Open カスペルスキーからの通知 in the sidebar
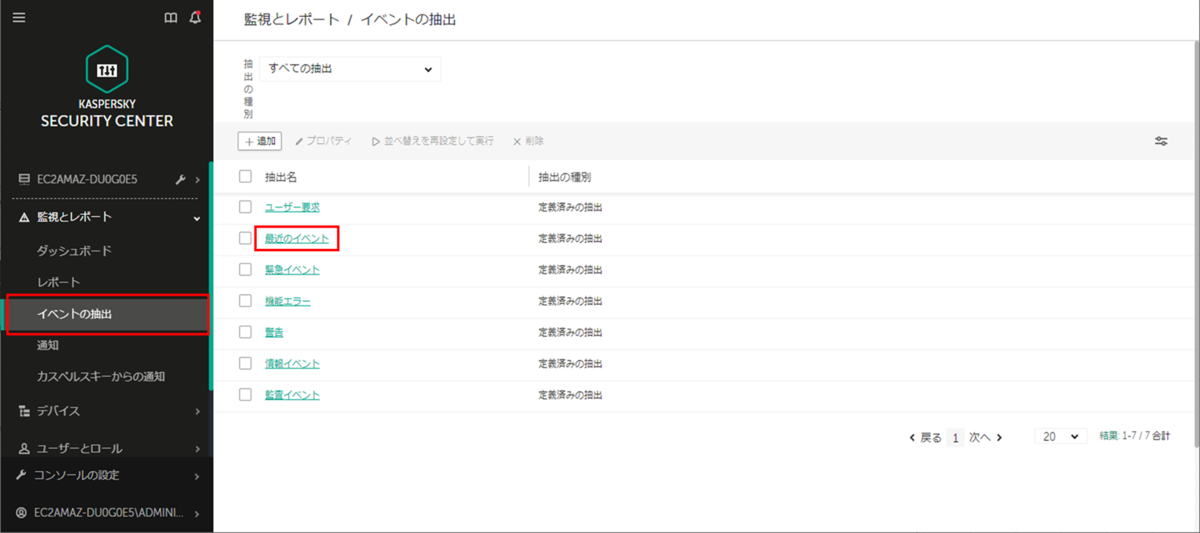The width and height of the screenshot is (1200, 533). point(100,377)
